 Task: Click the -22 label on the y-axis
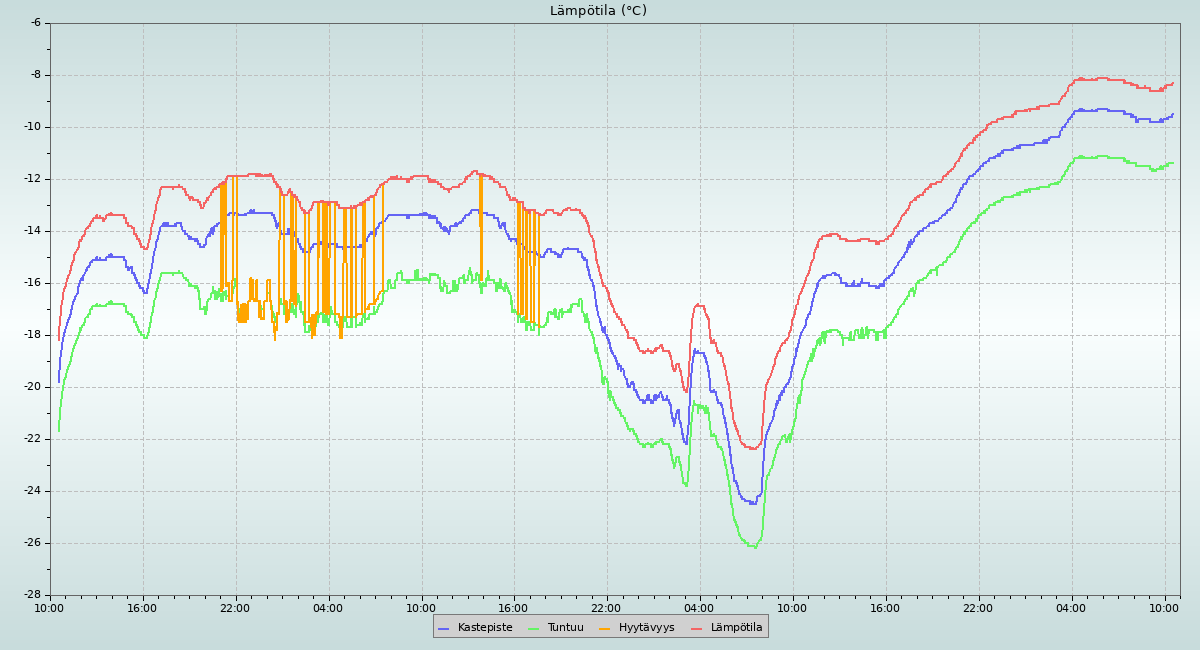[32, 439]
